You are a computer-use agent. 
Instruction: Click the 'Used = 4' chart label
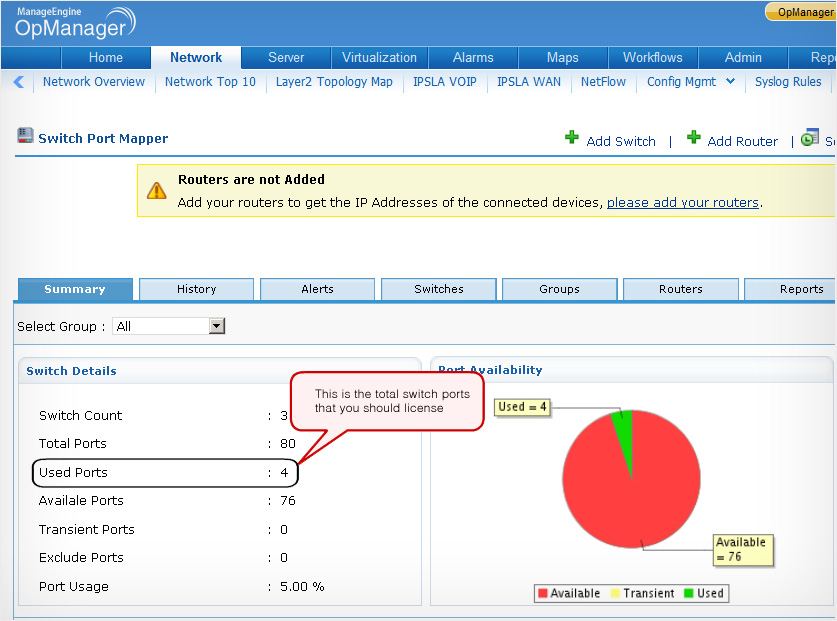[523, 407]
